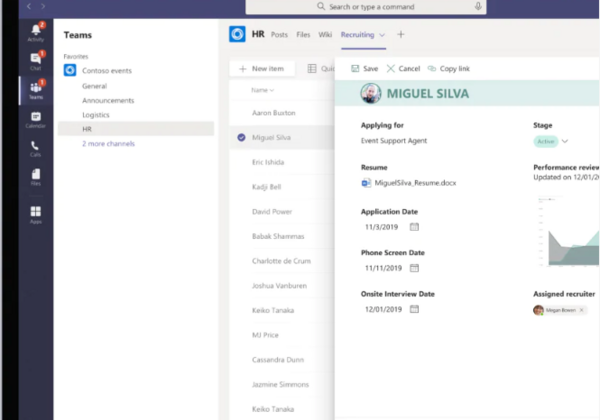The image size is (600, 420).
Task: Click the Megan Bowen recruiter chip
Action: (561, 310)
